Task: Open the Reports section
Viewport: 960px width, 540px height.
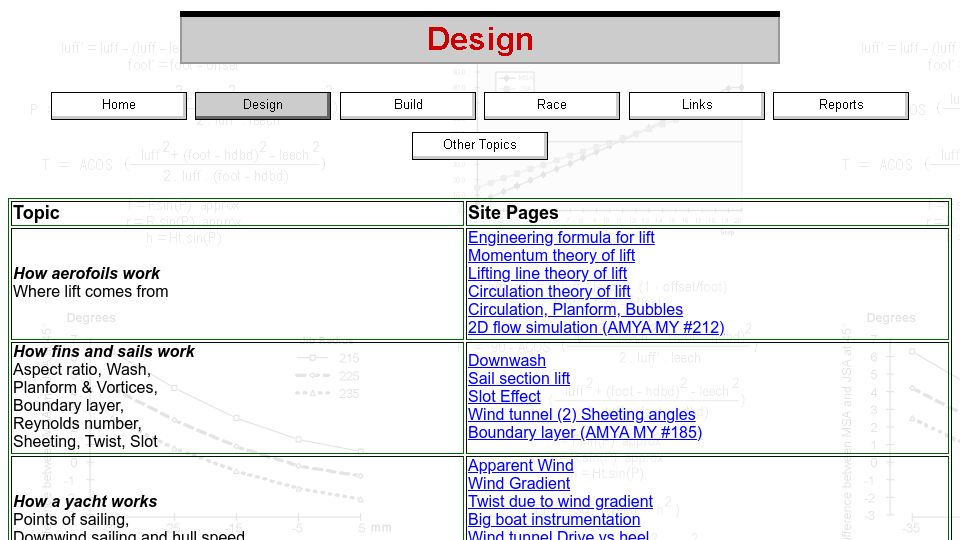Action: pyautogui.click(x=841, y=105)
